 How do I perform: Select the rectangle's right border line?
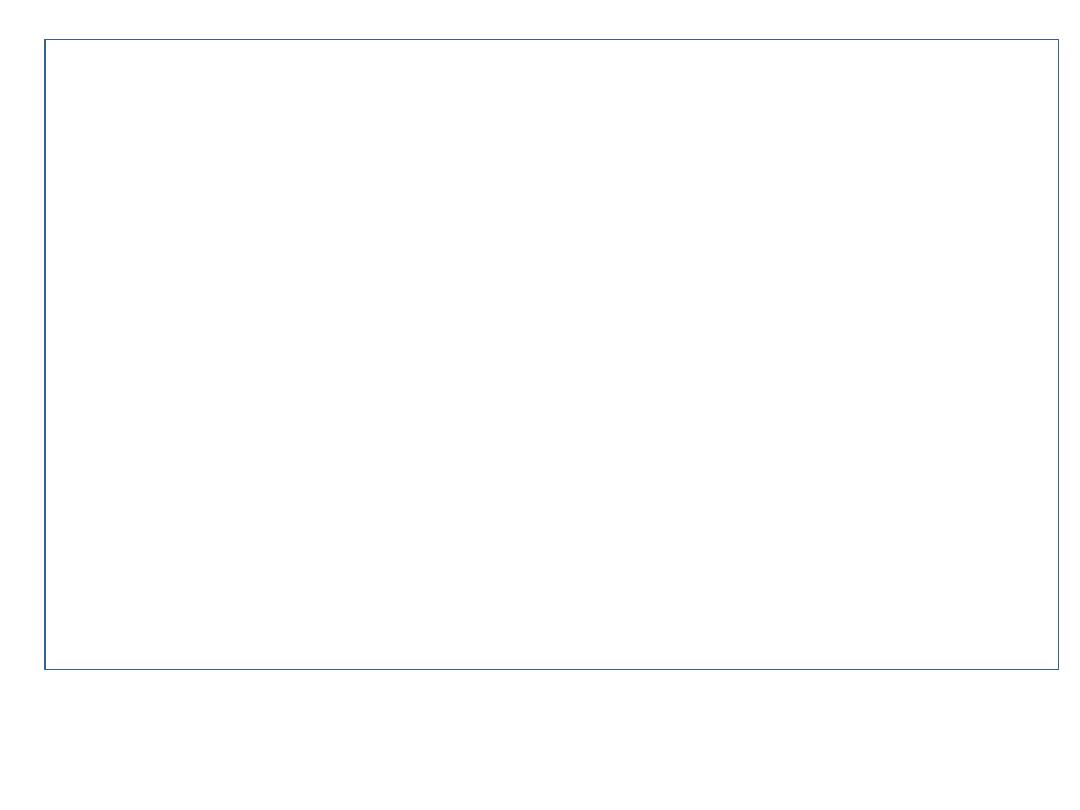pos(1059,354)
